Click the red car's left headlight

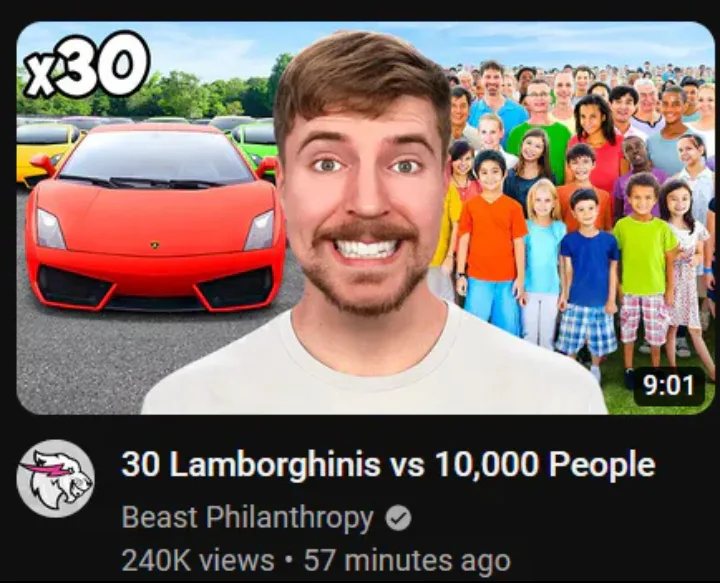pyautogui.click(x=51, y=229)
